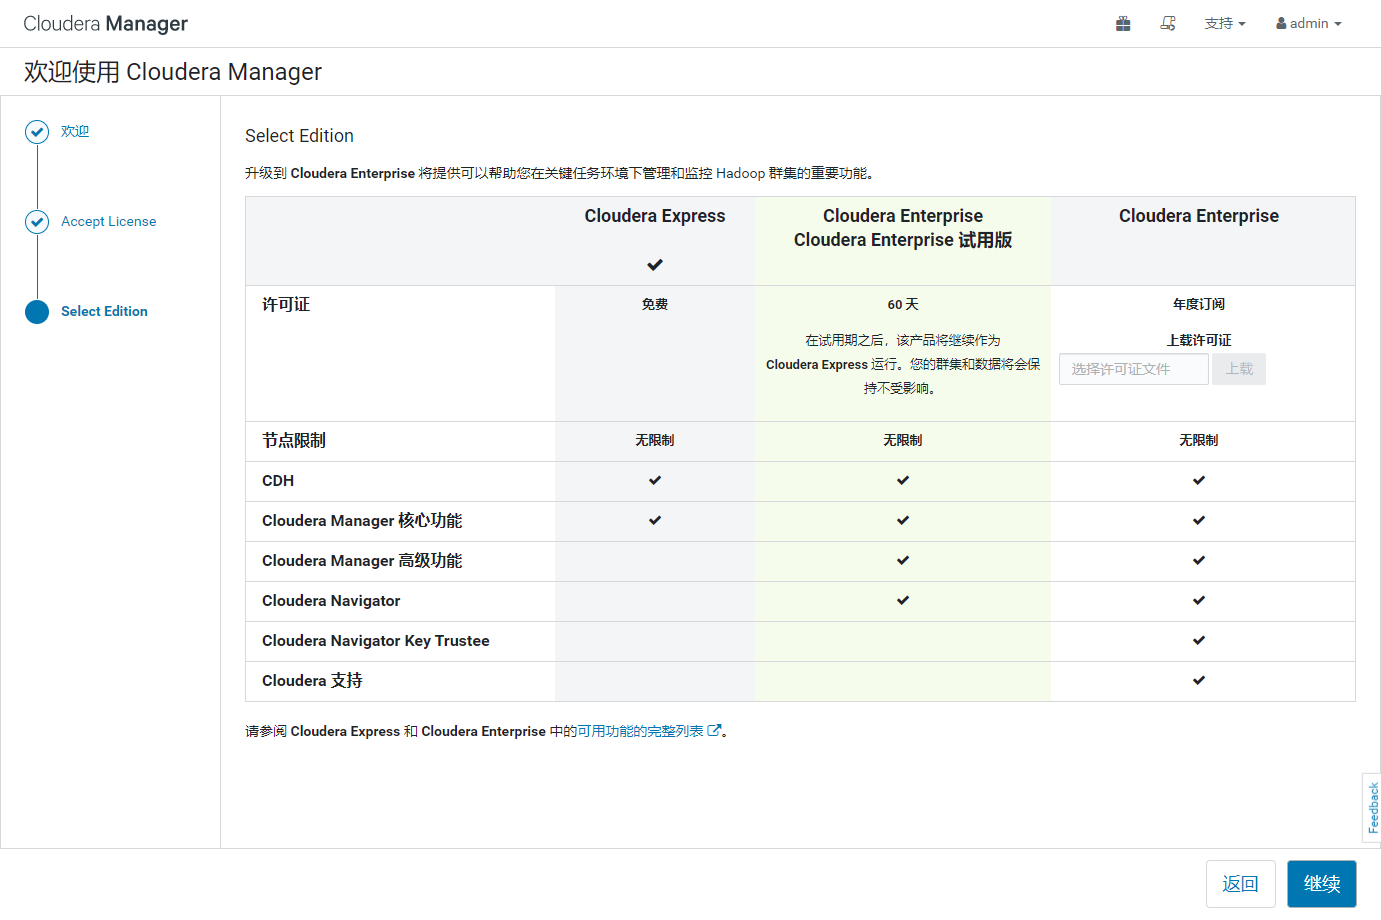1381x920 pixels.
Task: Click the 返回 back button
Action: (x=1240, y=884)
